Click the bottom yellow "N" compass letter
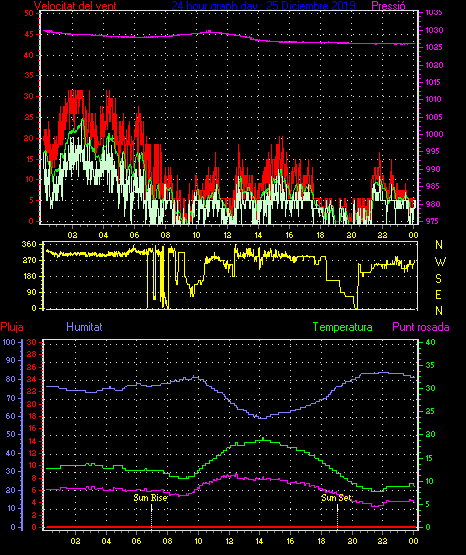 pyautogui.click(x=439, y=311)
